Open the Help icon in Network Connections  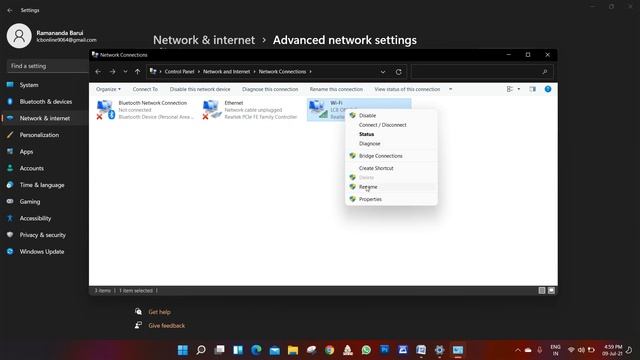pyautogui.click(x=548, y=89)
